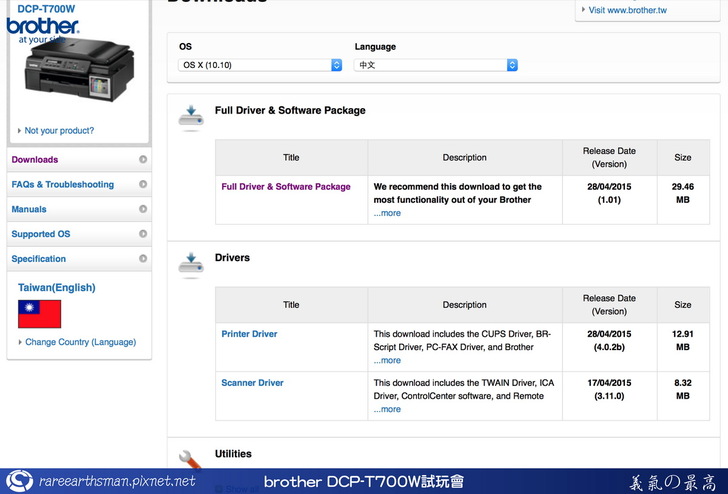728x494 pixels.
Task: Click the Full Driver & Software Package link
Action: [x=286, y=187]
